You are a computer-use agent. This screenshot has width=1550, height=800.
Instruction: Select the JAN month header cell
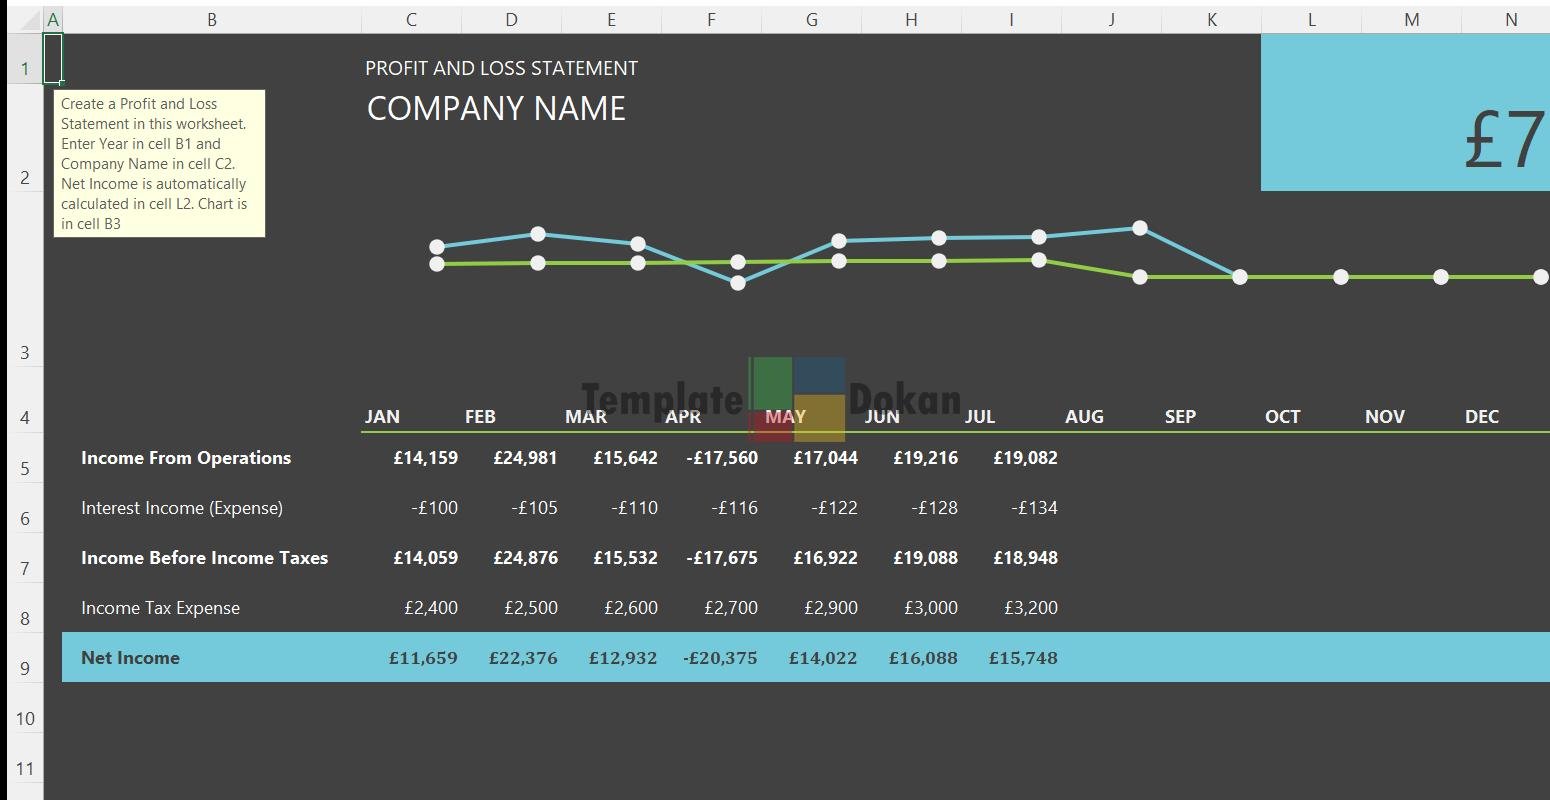coord(383,417)
